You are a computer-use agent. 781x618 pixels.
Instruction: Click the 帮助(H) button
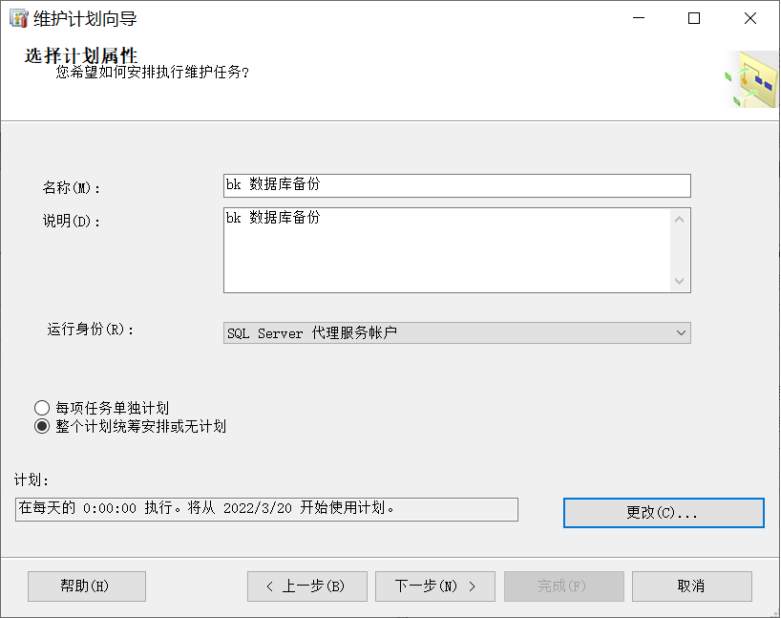pos(87,586)
